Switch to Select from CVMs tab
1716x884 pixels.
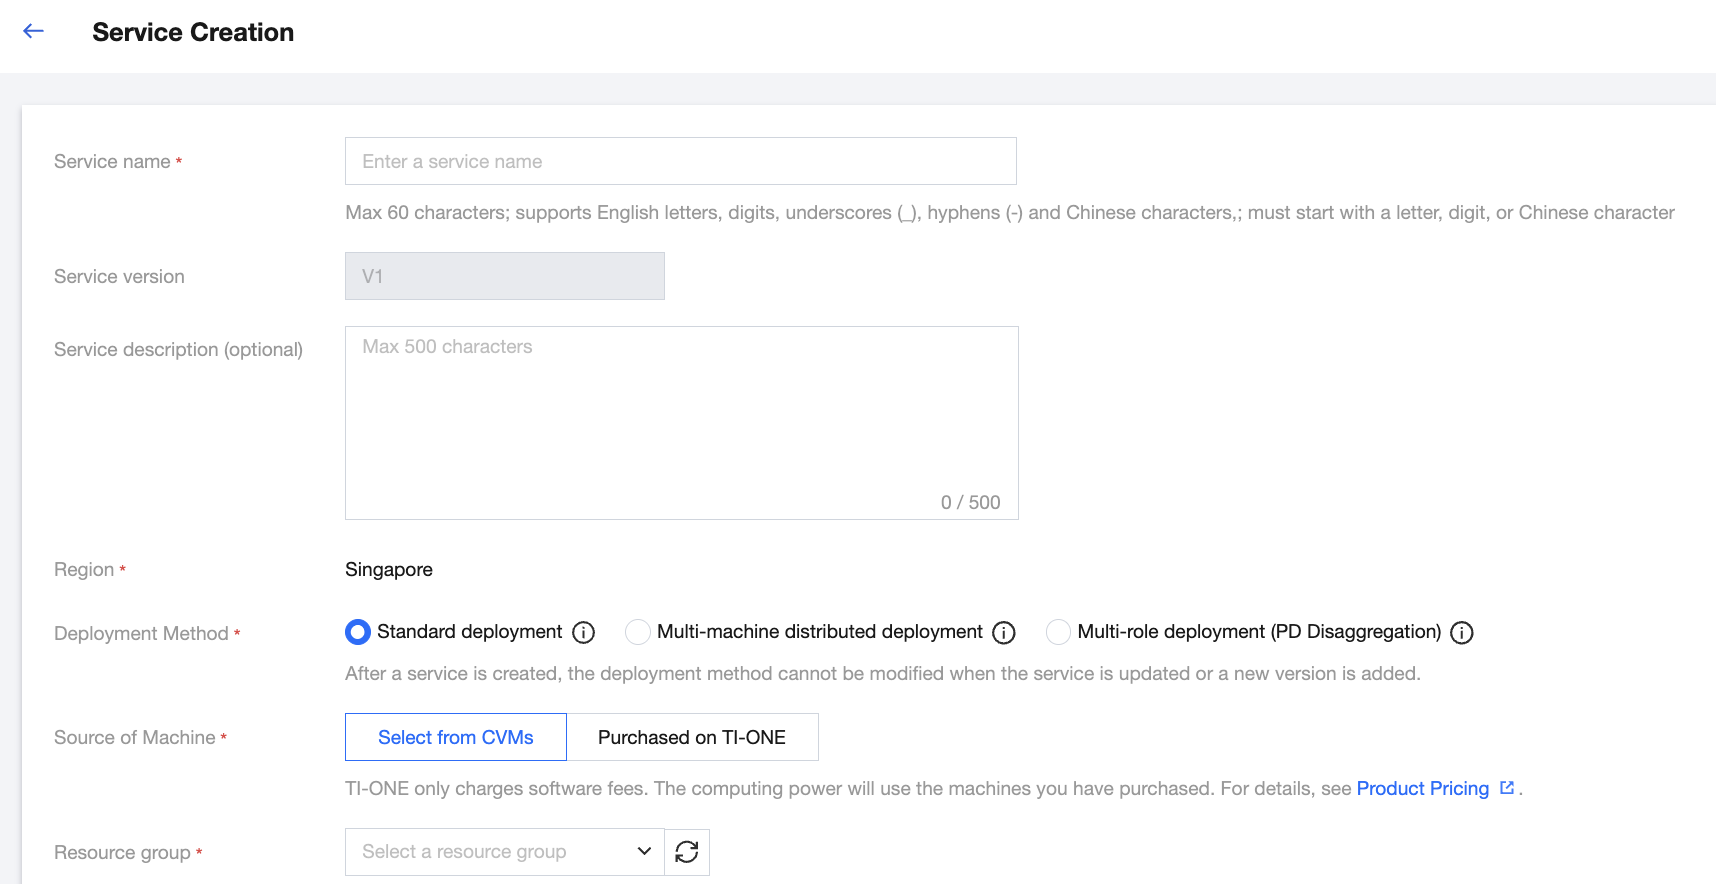click(x=456, y=737)
